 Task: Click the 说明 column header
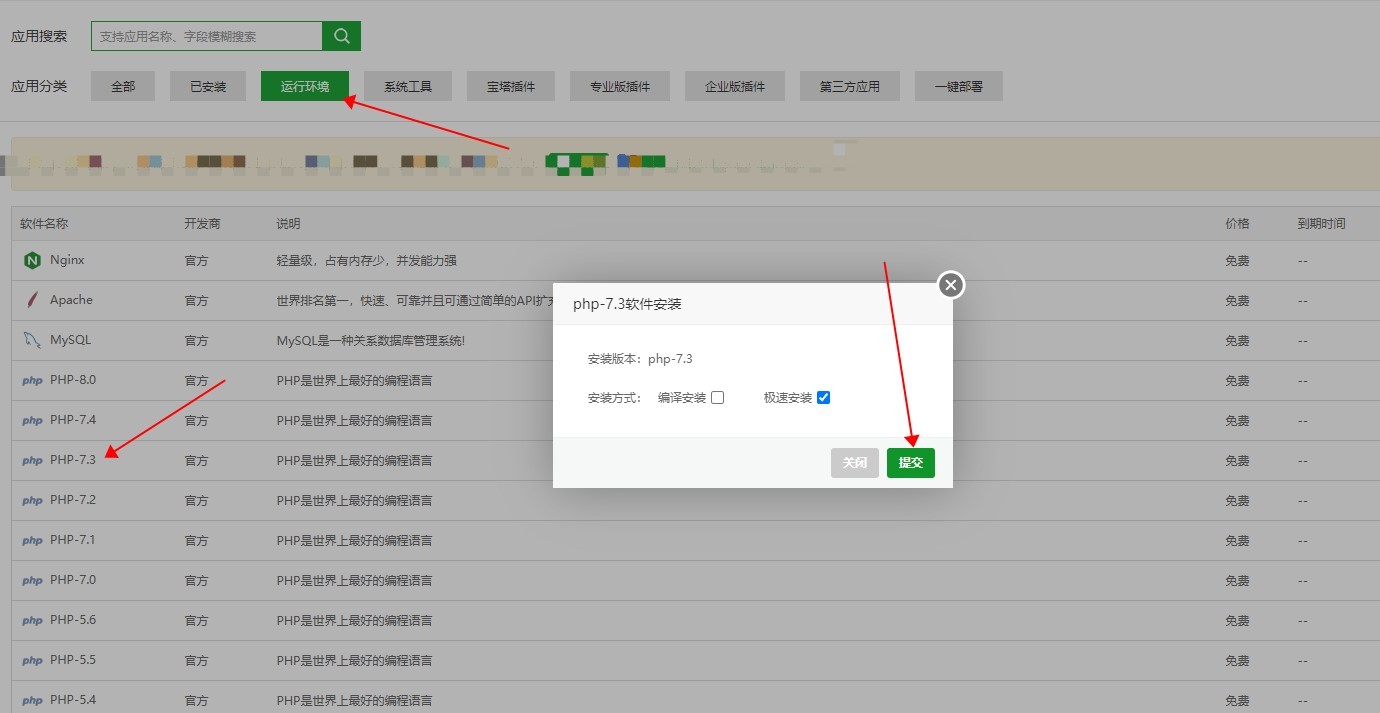pyautogui.click(x=288, y=224)
